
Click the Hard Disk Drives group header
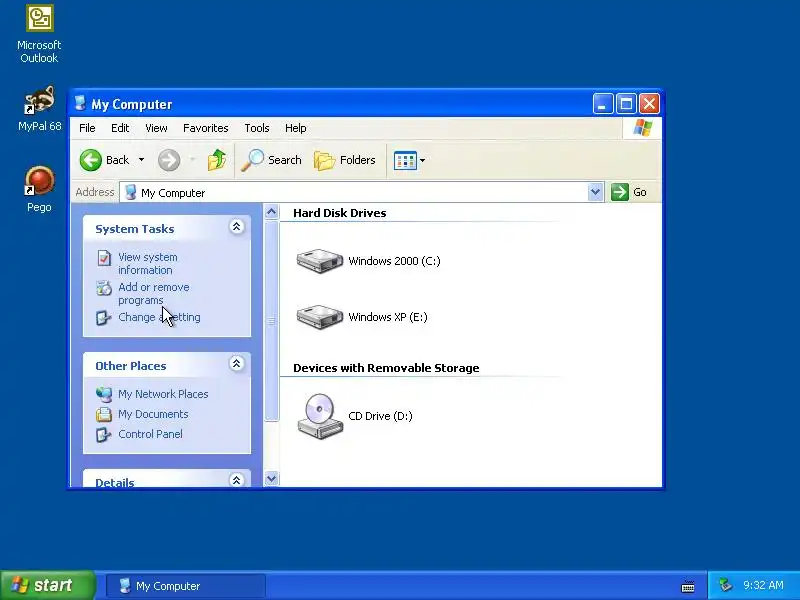(x=340, y=213)
